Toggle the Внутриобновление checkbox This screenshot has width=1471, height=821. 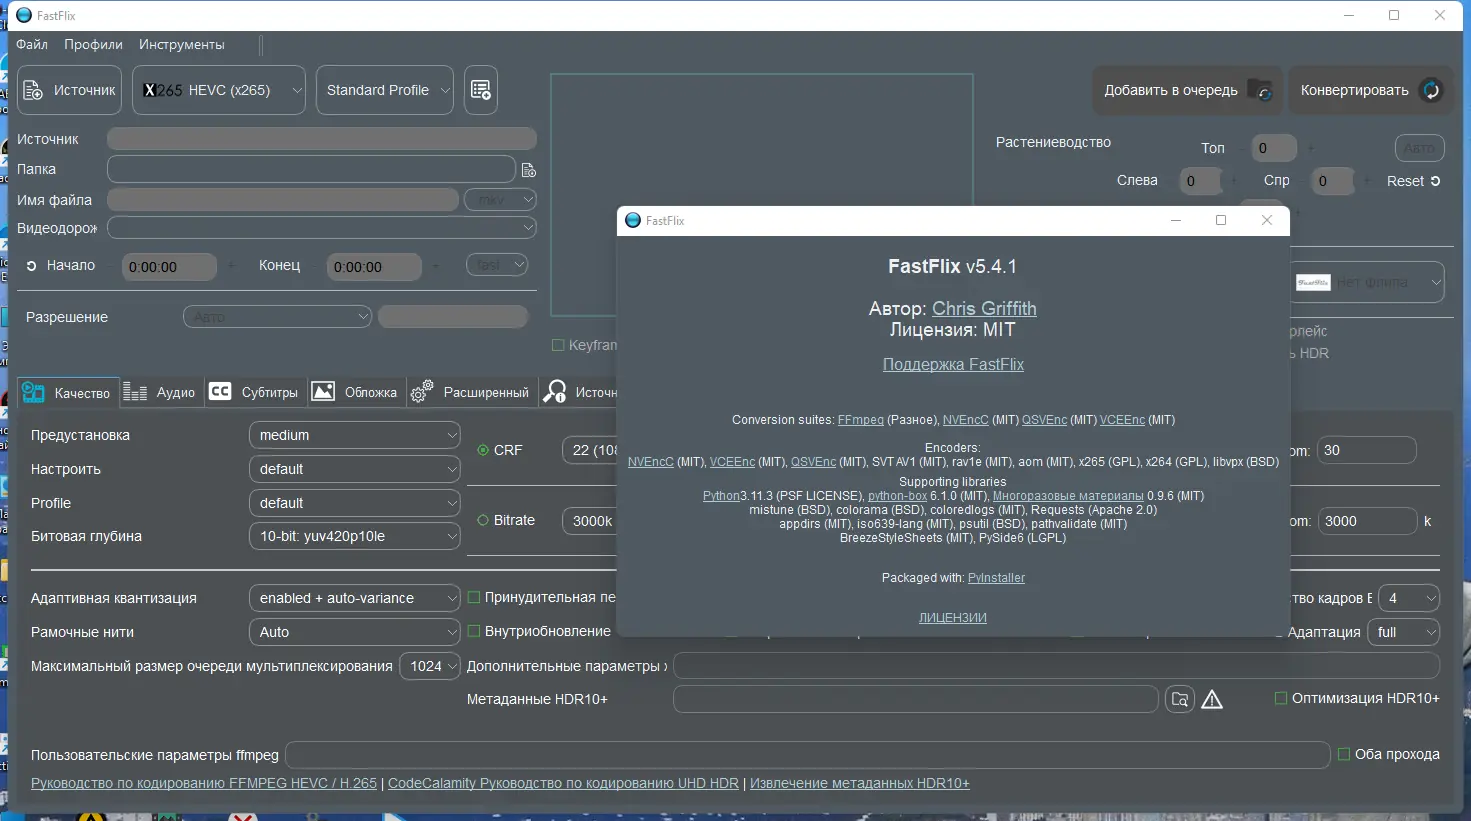474,631
